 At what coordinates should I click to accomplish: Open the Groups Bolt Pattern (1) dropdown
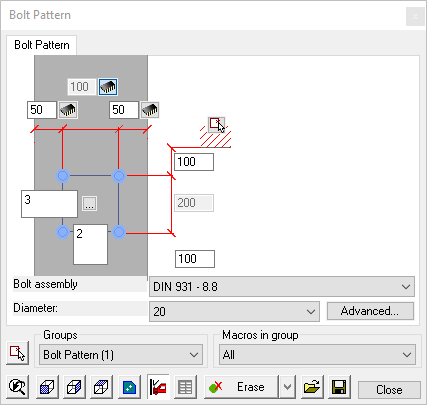tap(121, 355)
